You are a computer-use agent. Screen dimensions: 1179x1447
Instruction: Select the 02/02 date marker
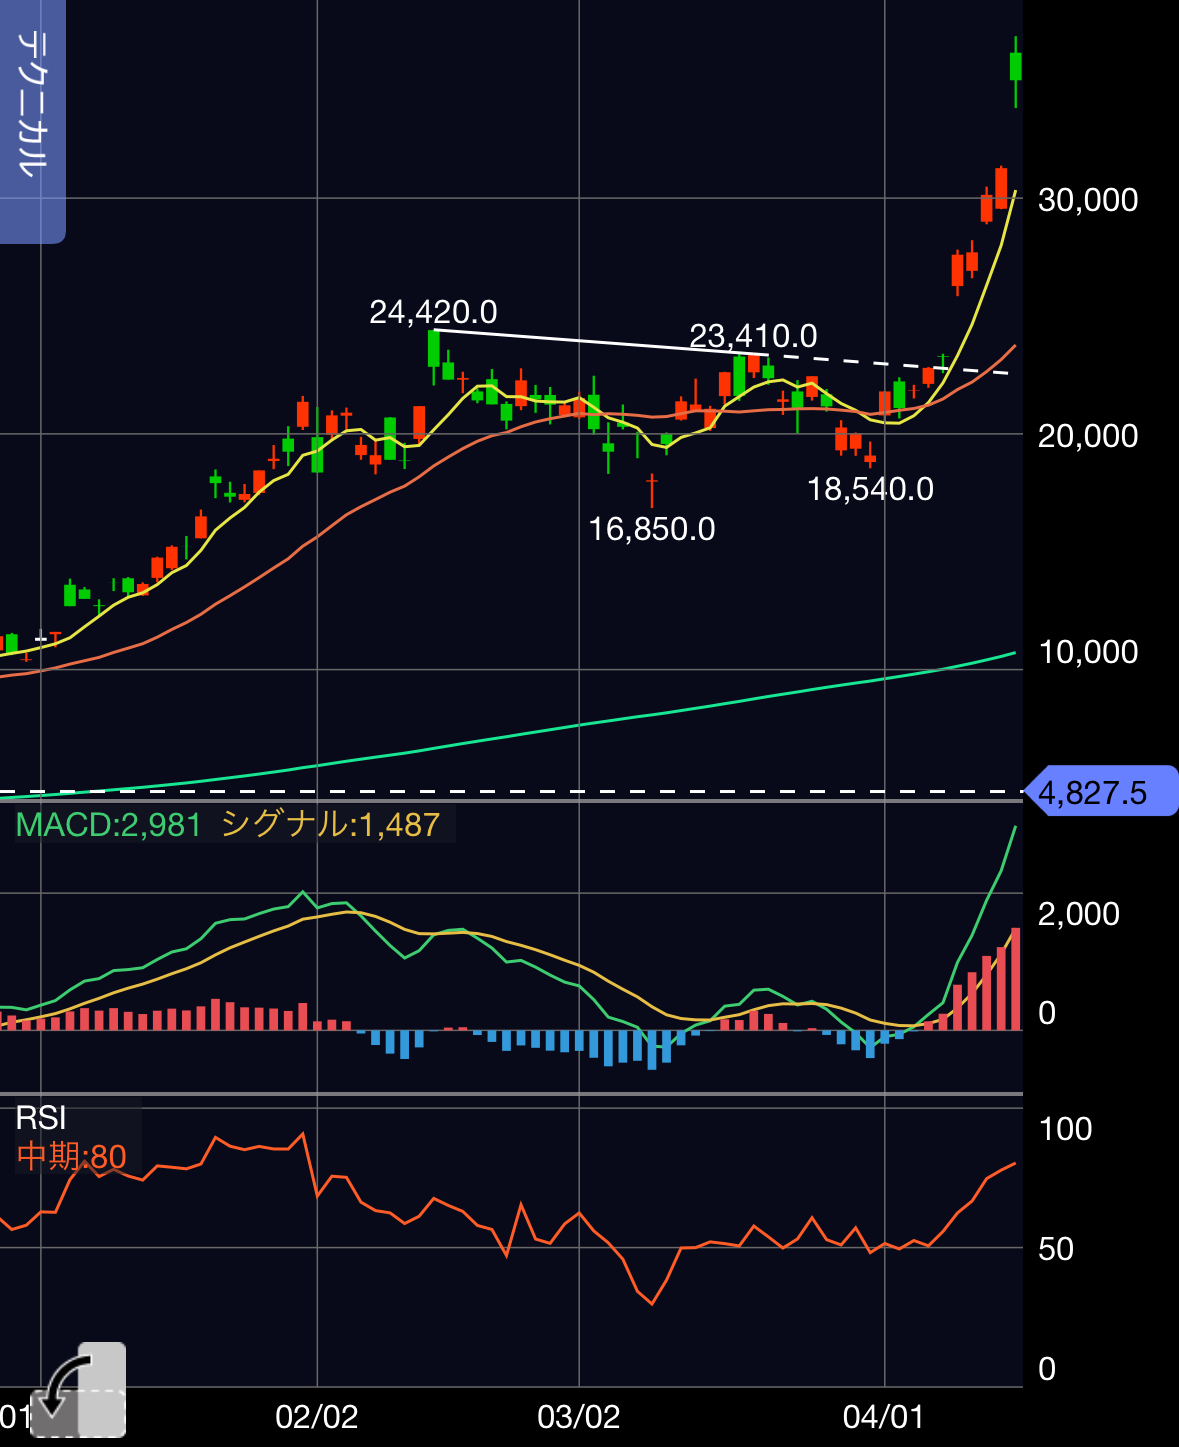coord(316,1416)
